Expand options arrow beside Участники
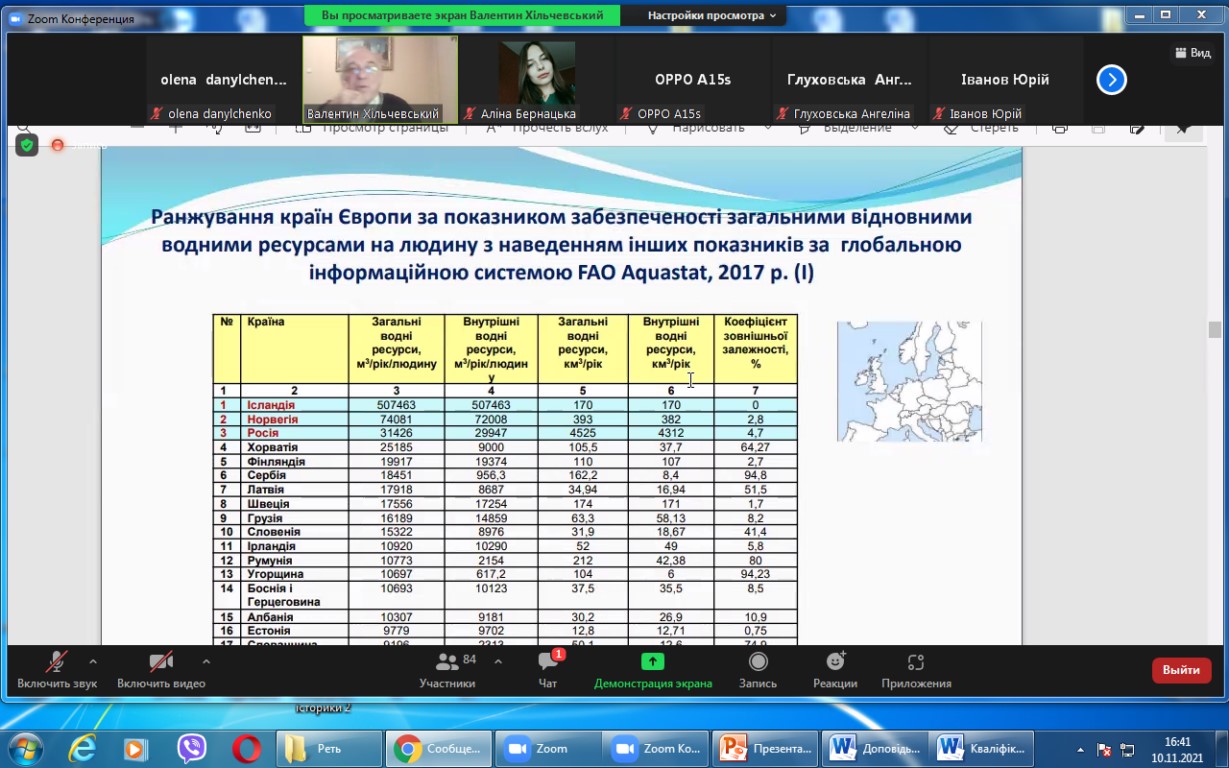This screenshot has width=1229, height=768. pyautogui.click(x=498, y=661)
